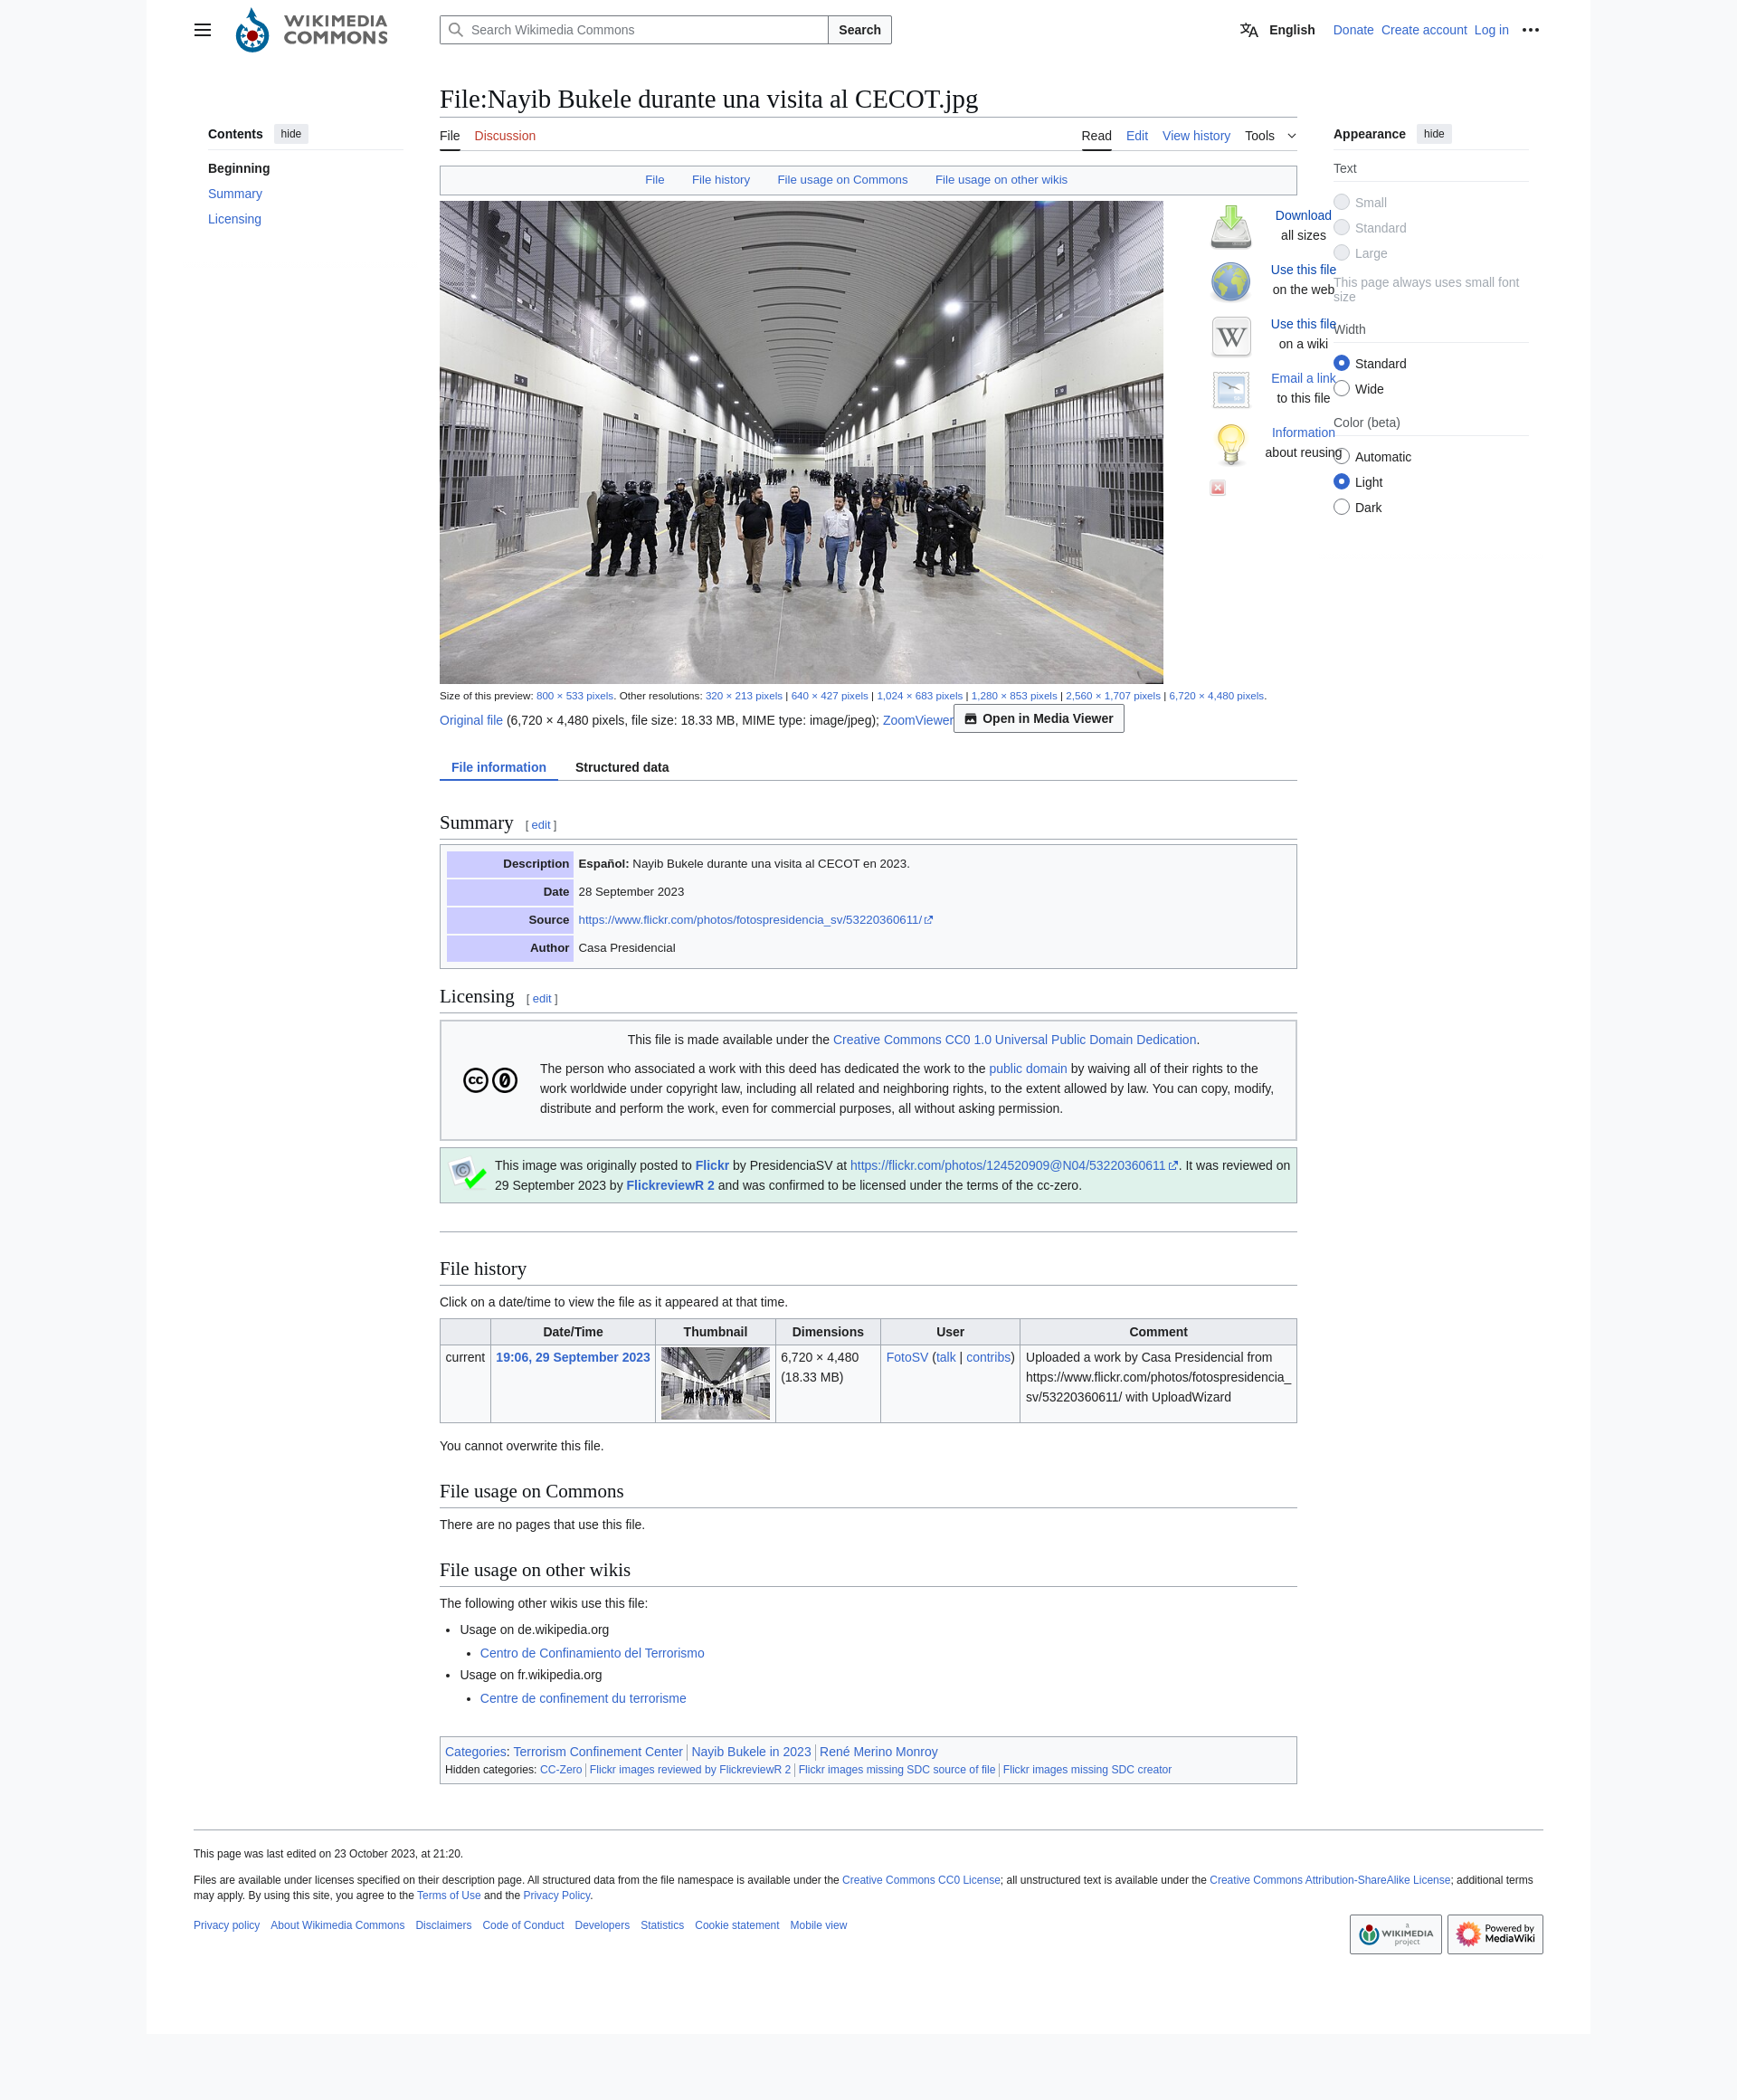Click the FlickreviewR 2 link
Viewport: 1737px width, 2100px height.
(669, 1185)
